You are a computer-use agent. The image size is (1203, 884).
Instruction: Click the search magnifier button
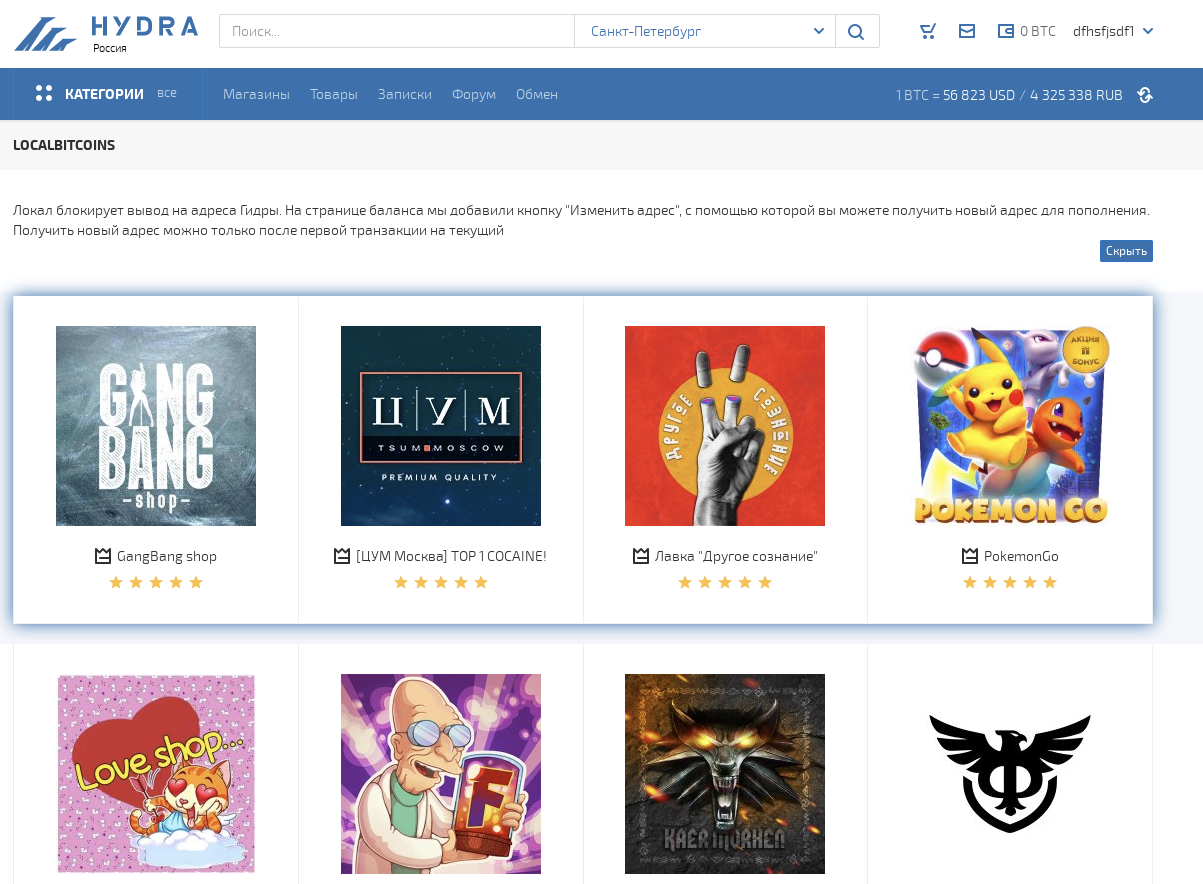coord(857,31)
